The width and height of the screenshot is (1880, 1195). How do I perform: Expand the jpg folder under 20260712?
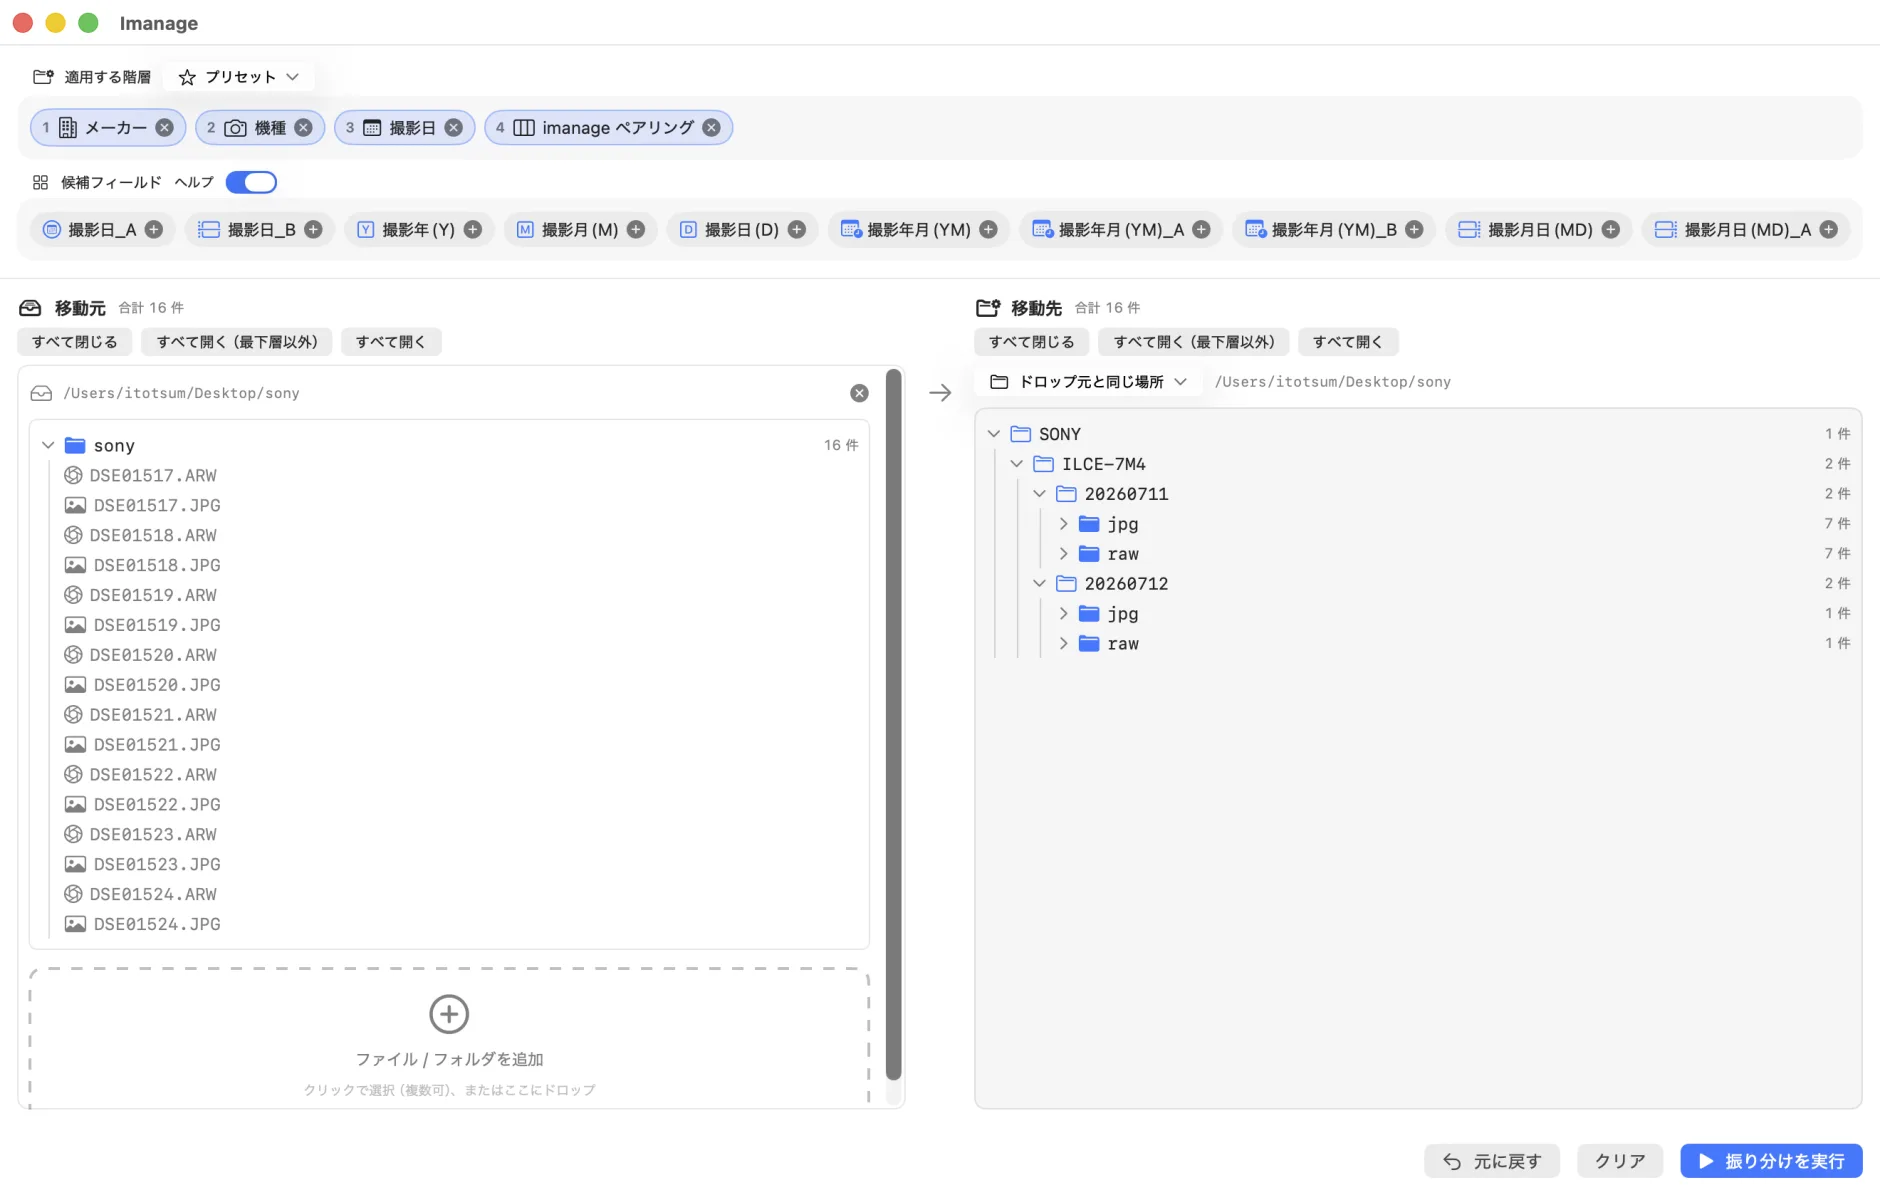[x=1063, y=614]
